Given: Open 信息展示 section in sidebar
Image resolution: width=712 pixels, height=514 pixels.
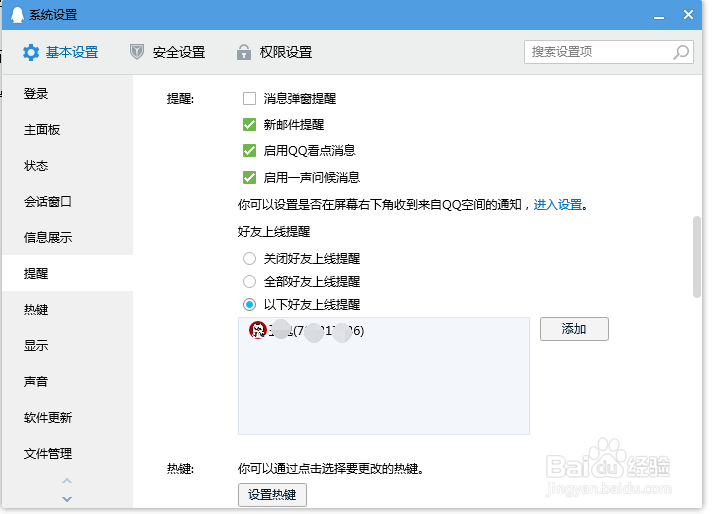Looking at the screenshot, I should coord(68,237).
